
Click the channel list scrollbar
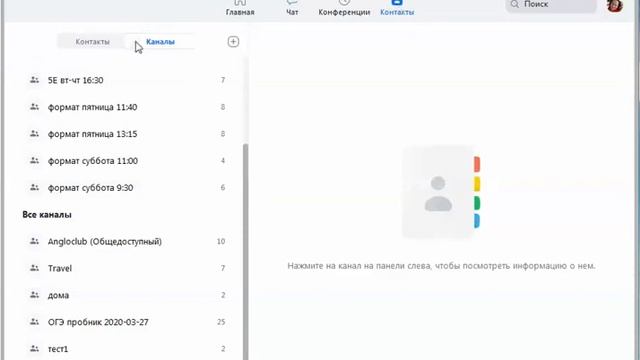tap(246, 251)
